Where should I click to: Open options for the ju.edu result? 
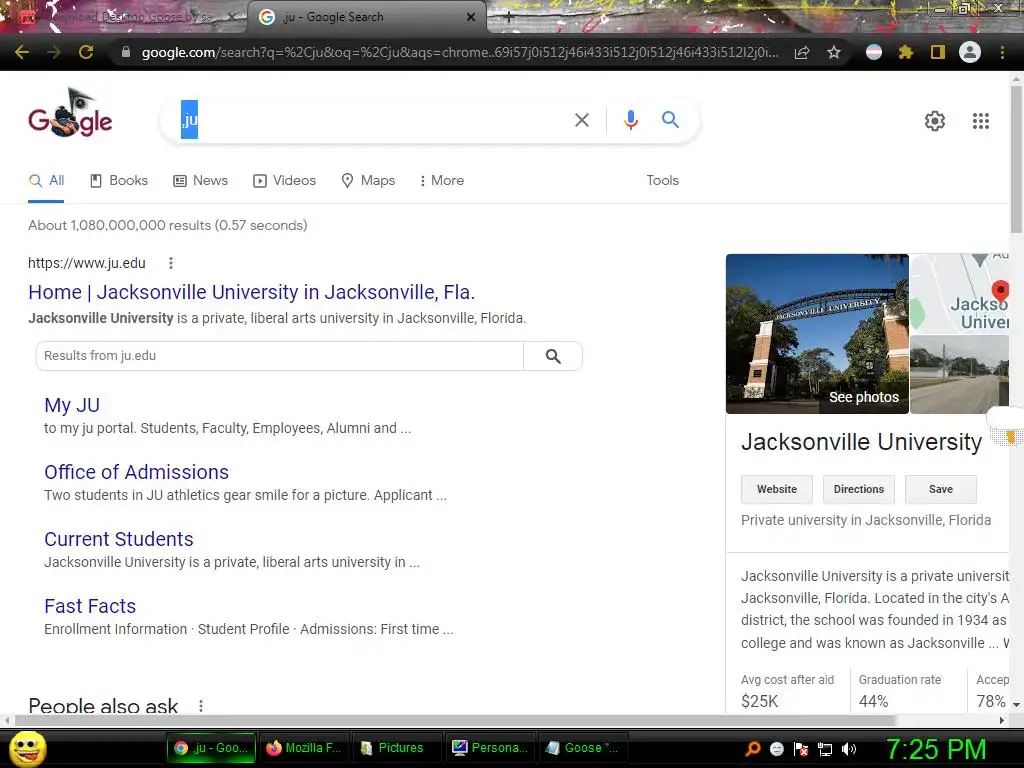pos(171,263)
